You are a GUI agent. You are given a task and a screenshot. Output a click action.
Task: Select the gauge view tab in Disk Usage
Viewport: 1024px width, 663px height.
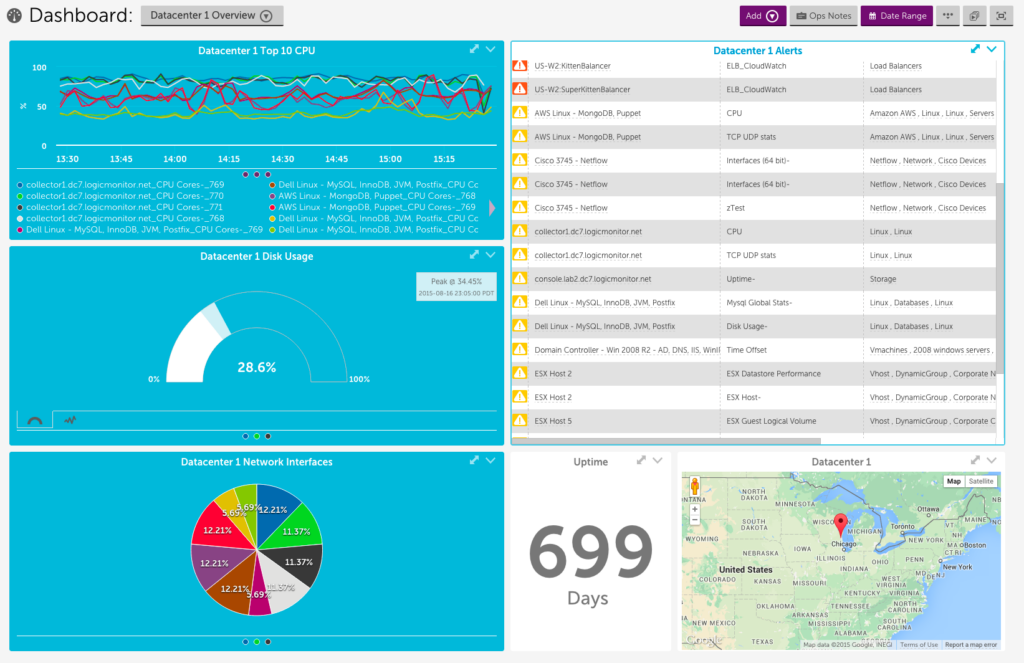coord(35,420)
